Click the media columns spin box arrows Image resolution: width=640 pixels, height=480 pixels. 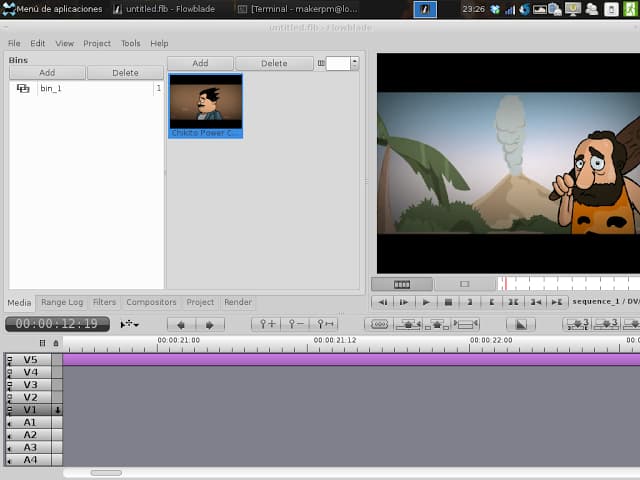pyautogui.click(x=355, y=63)
